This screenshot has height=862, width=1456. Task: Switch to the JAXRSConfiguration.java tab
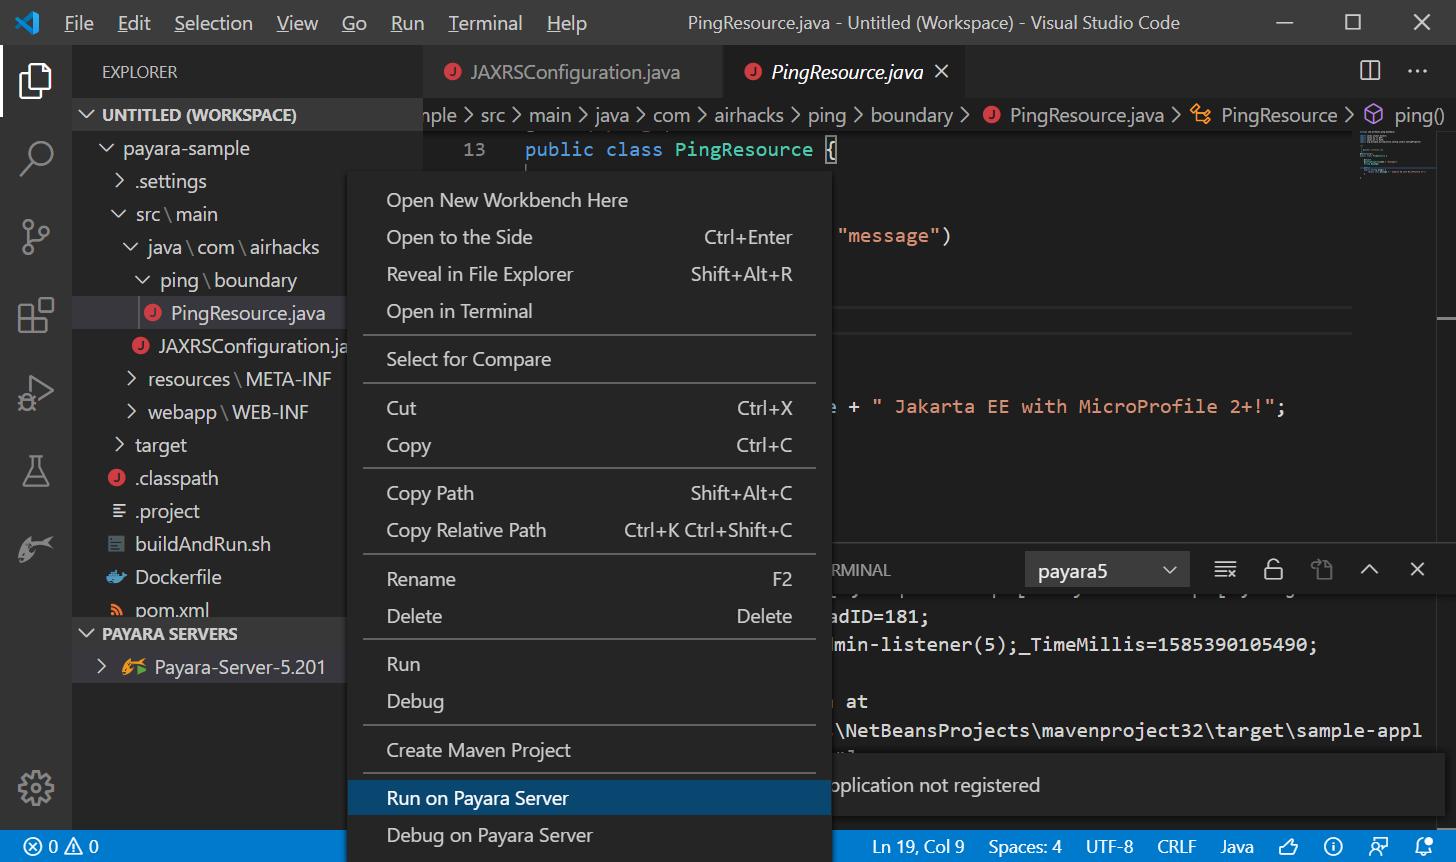click(574, 72)
